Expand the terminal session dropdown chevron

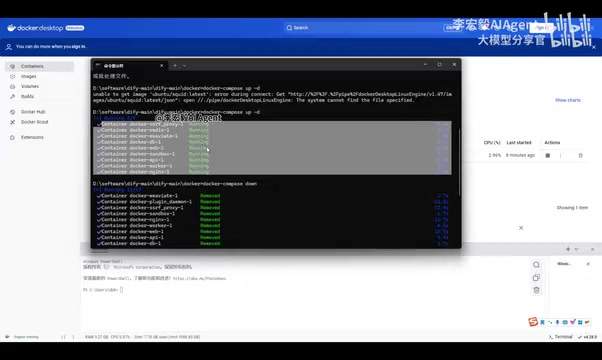(x=576, y=249)
